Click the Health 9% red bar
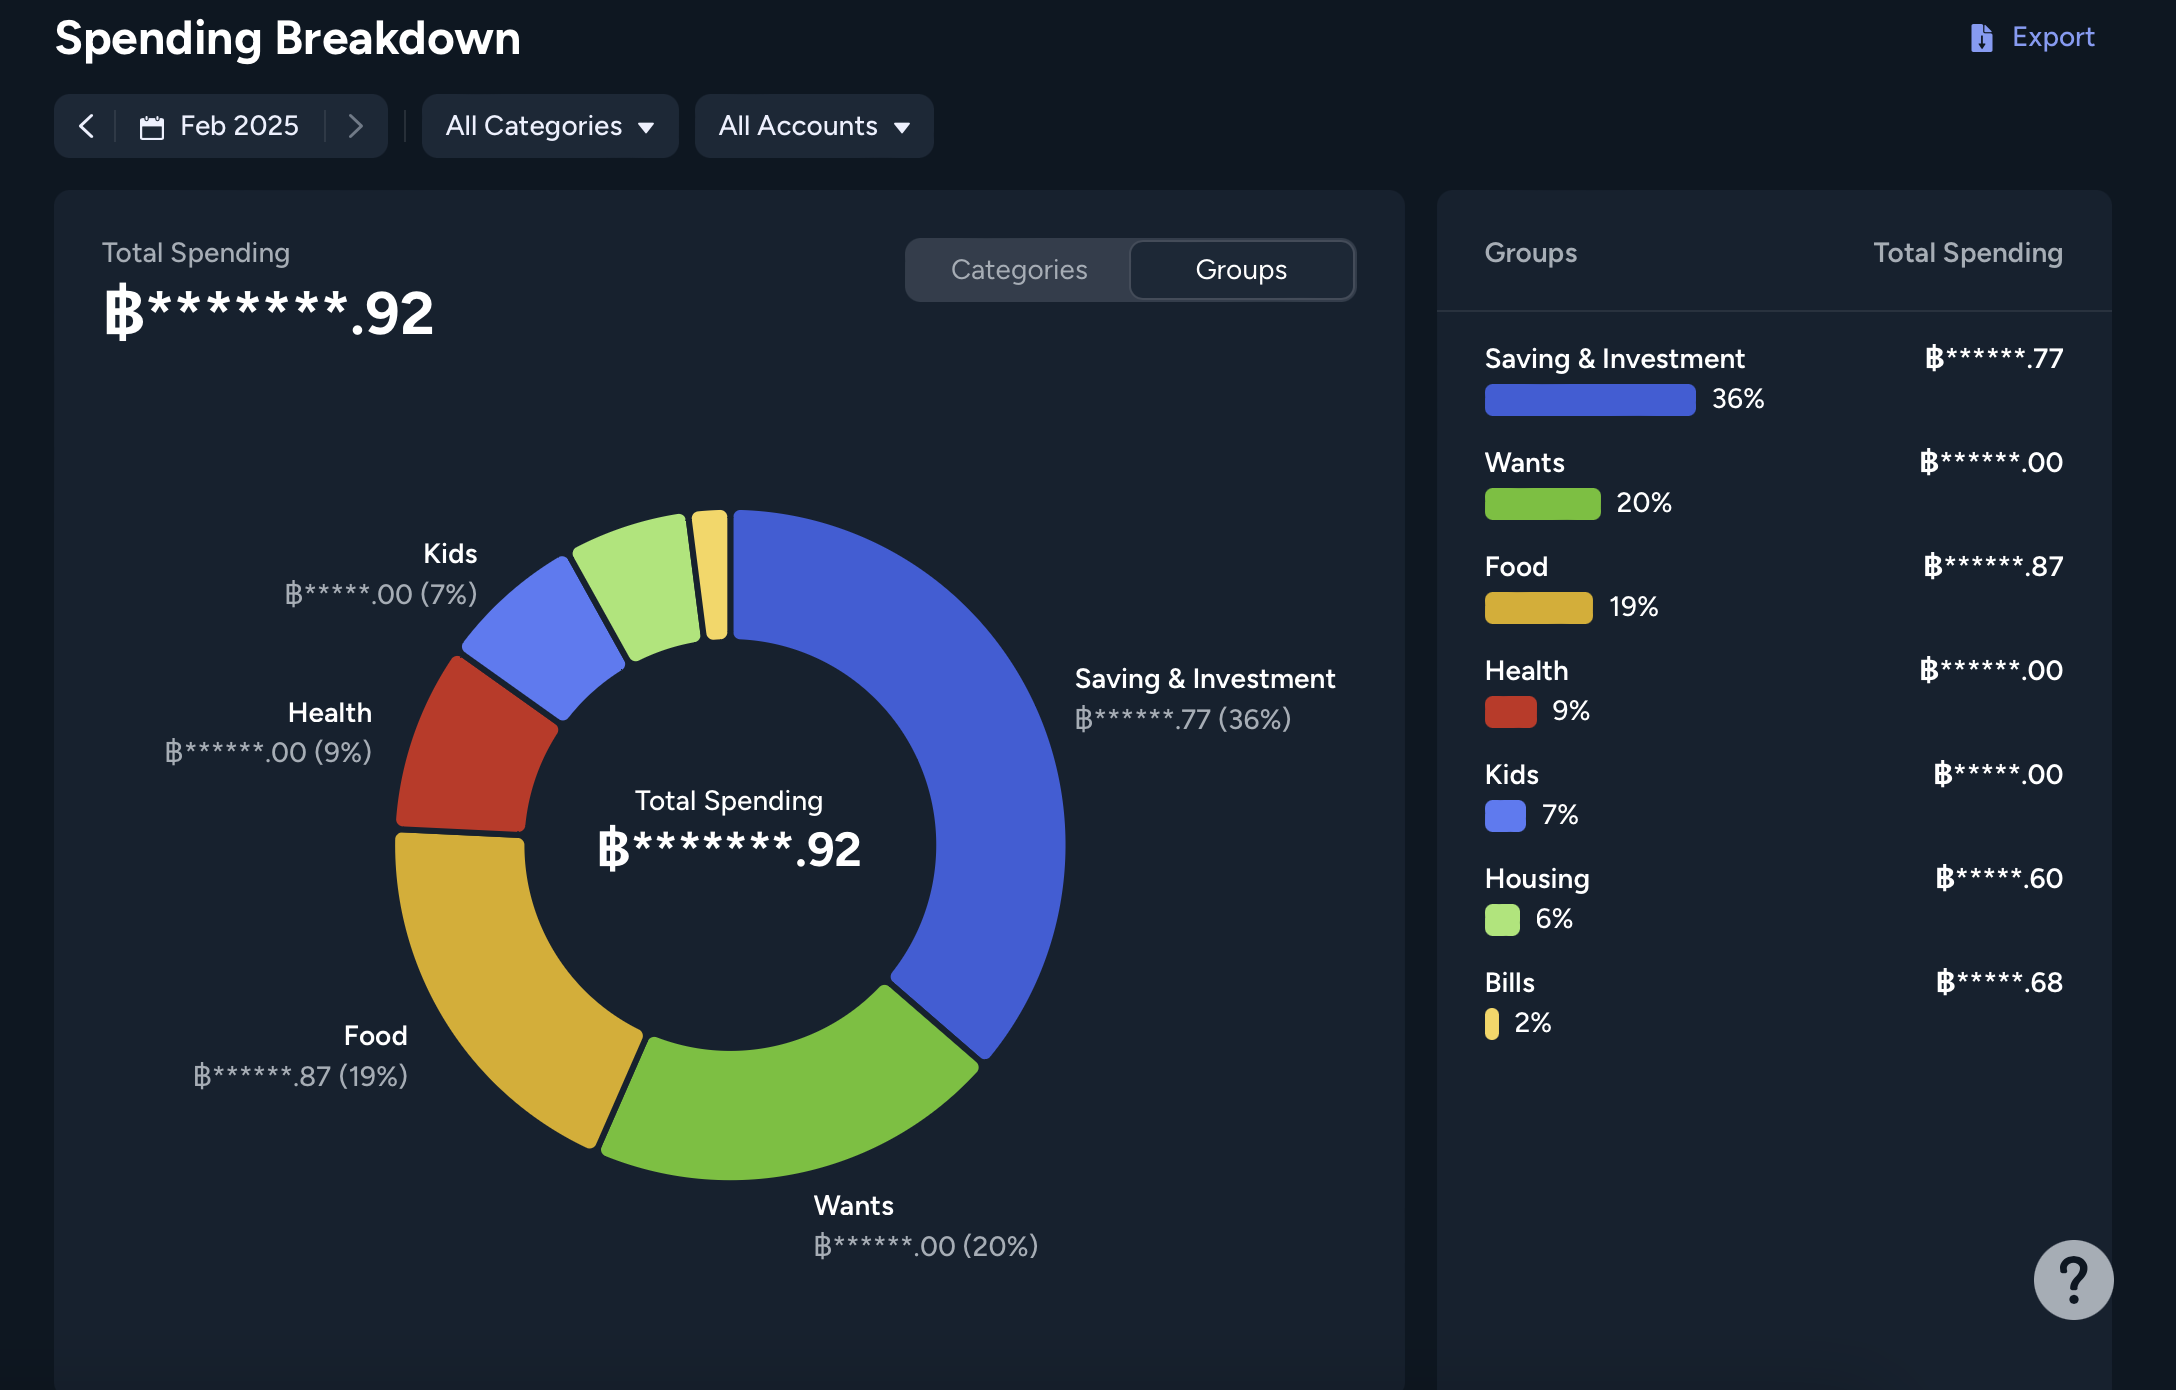2176x1390 pixels. [x=1511, y=712]
